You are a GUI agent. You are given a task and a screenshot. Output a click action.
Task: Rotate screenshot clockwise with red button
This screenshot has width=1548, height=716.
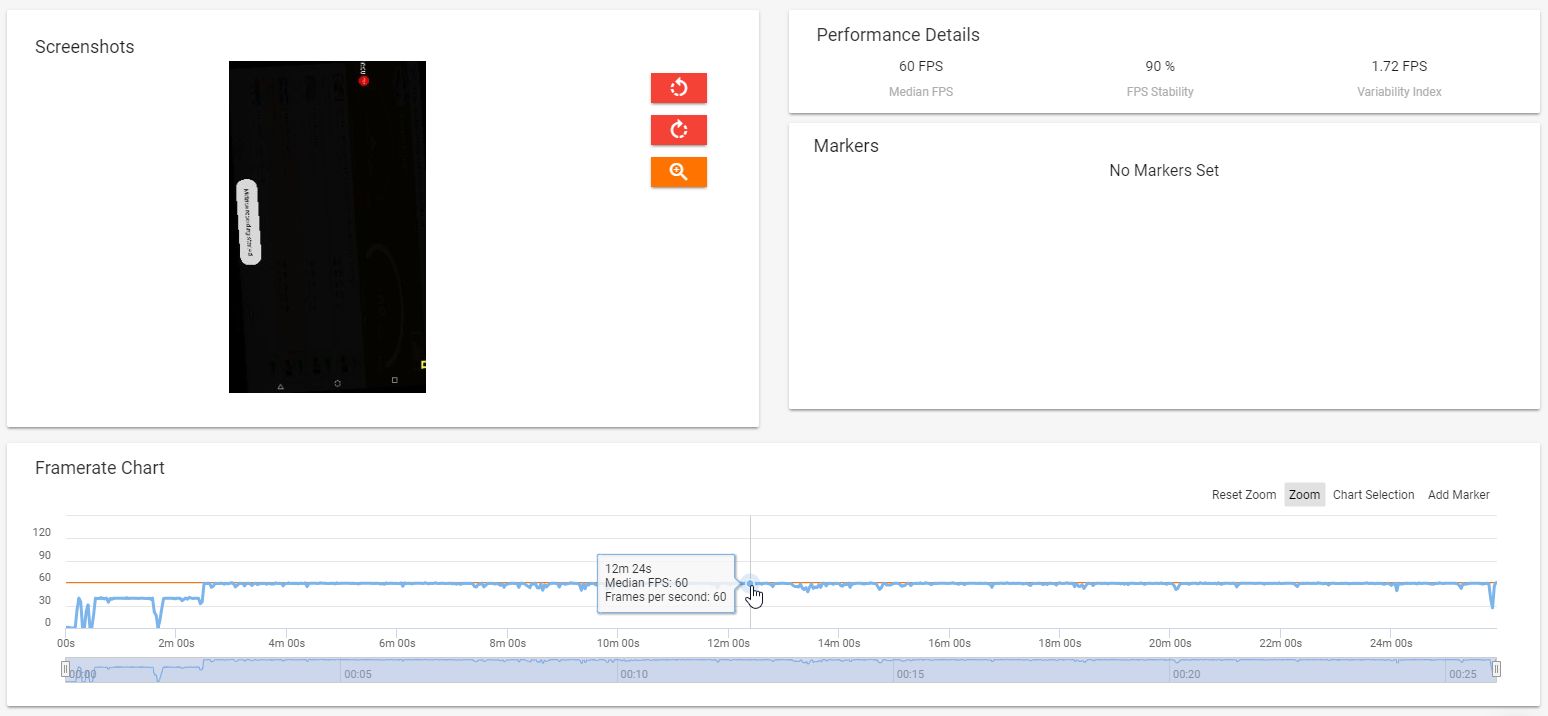[x=678, y=130]
